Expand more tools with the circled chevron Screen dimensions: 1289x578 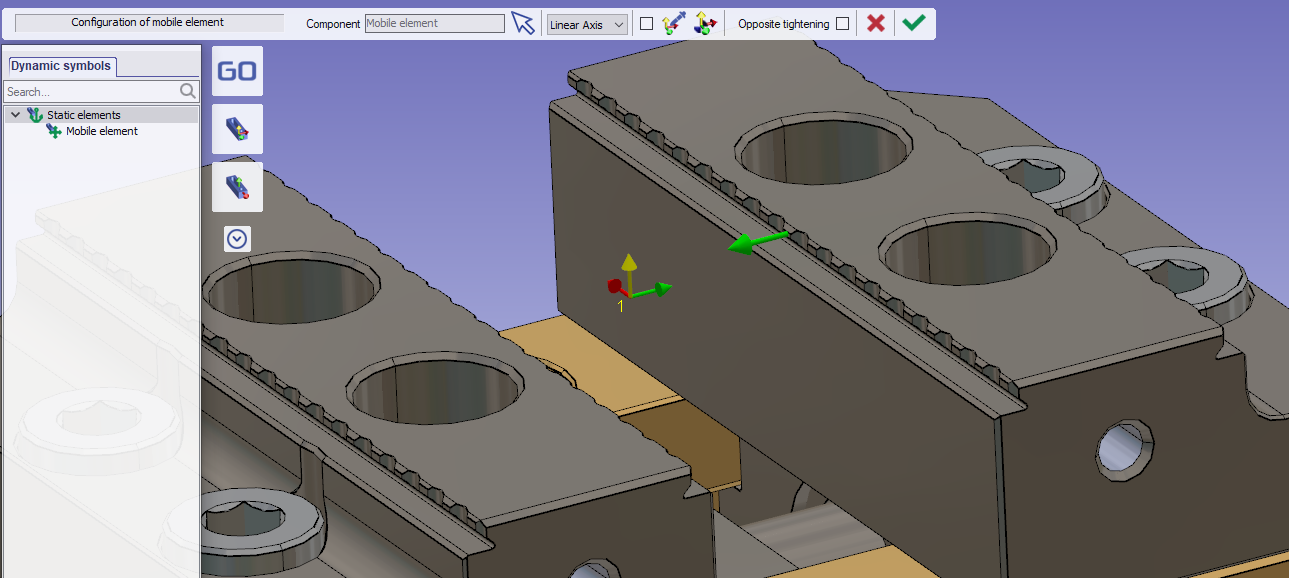click(237, 239)
